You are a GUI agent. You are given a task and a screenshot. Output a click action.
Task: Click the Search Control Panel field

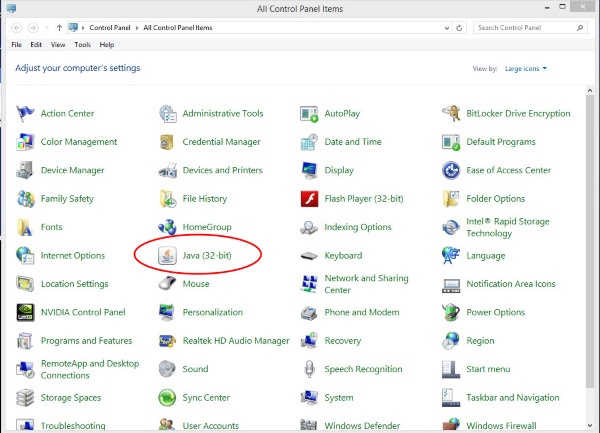click(x=524, y=28)
